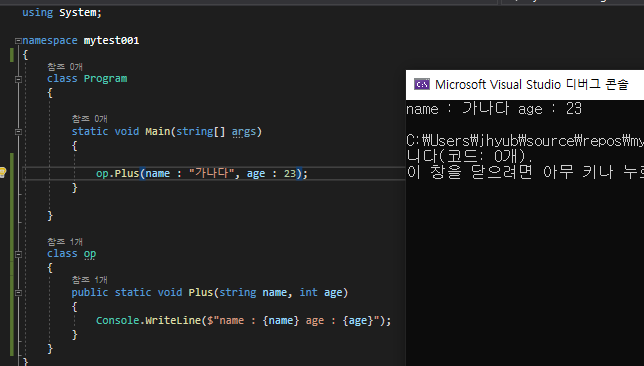Open references link above Main method
Viewport: 644px width, 366px height.
tap(90, 119)
